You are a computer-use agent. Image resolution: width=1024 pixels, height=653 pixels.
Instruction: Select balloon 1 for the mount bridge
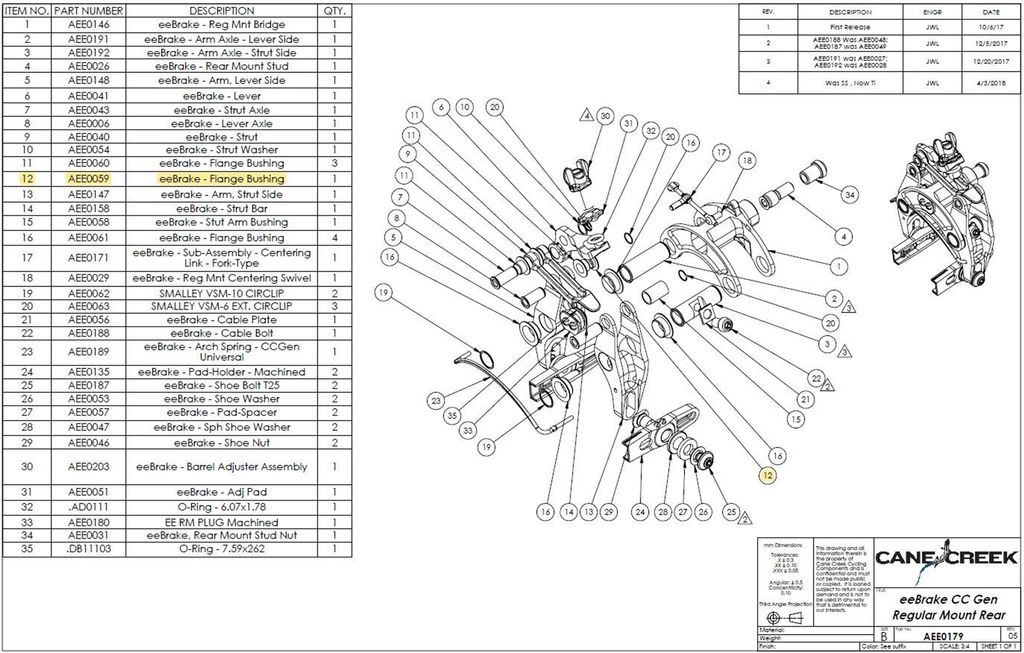coord(839,266)
